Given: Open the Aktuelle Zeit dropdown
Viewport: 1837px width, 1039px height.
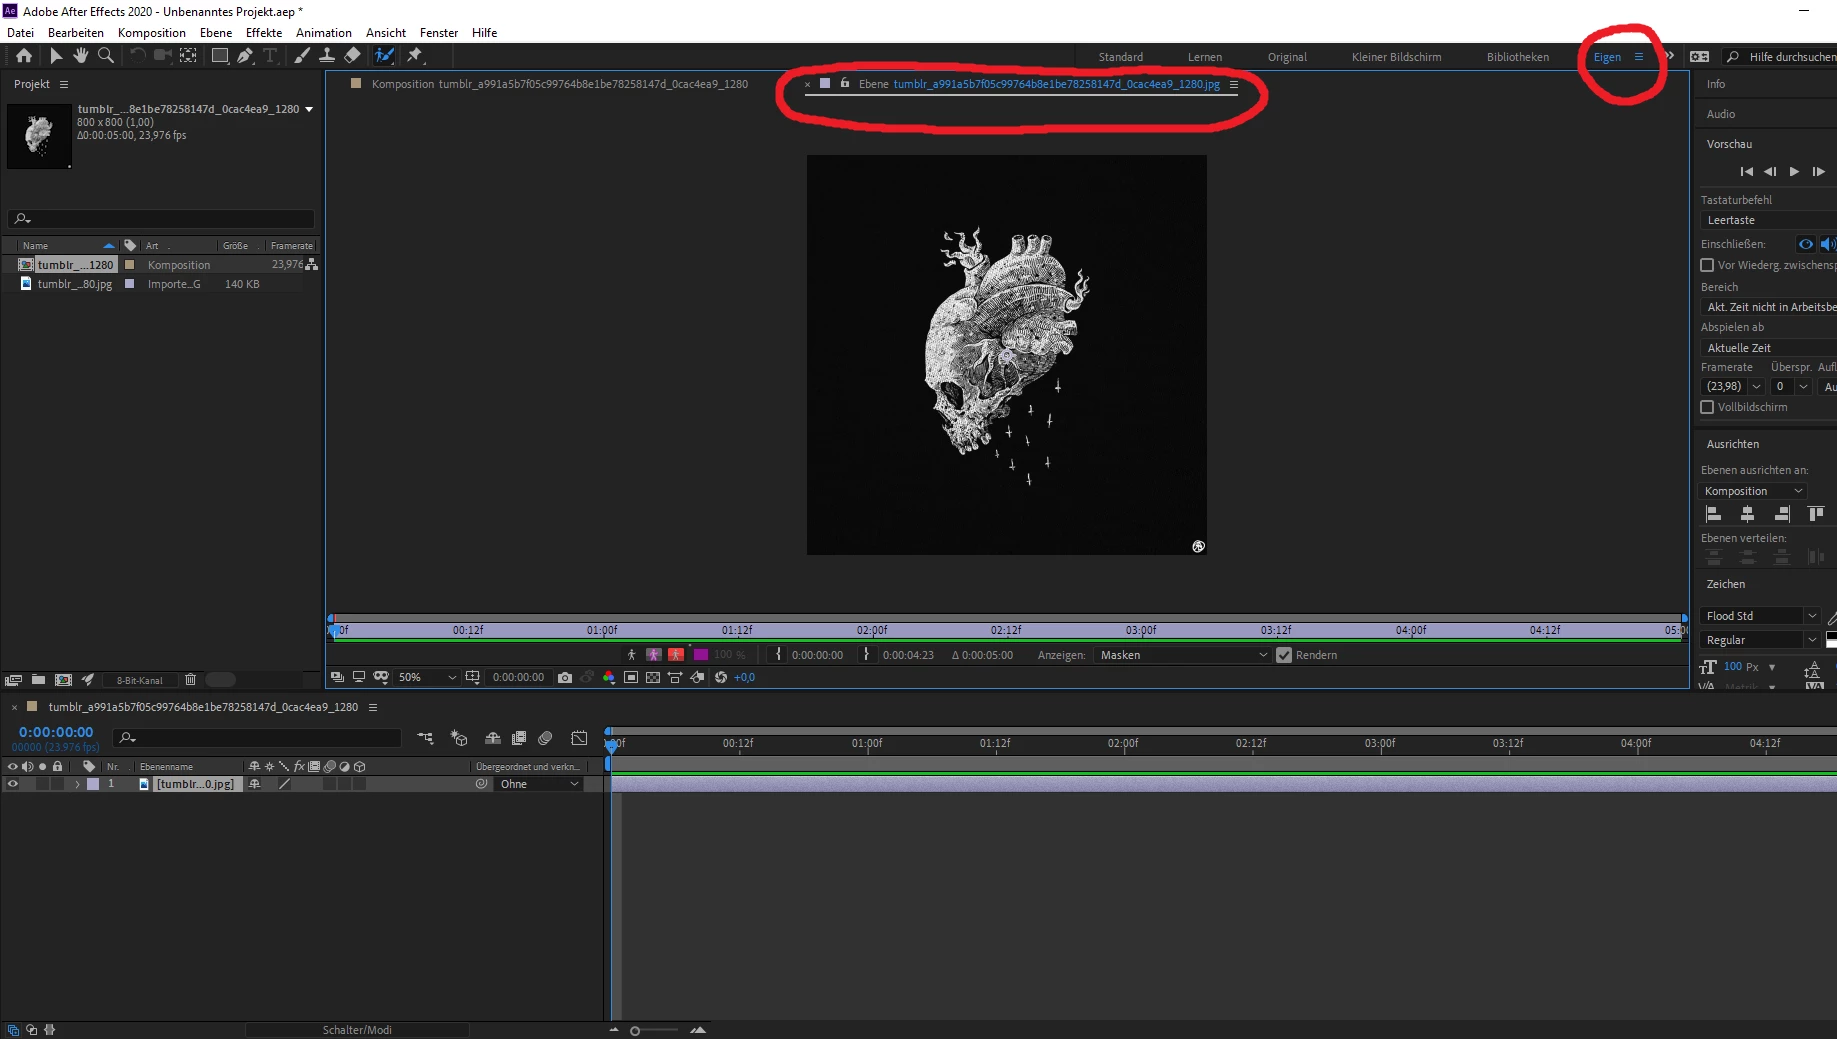Looking at the screenshot, I should [x=1768, y=348].
